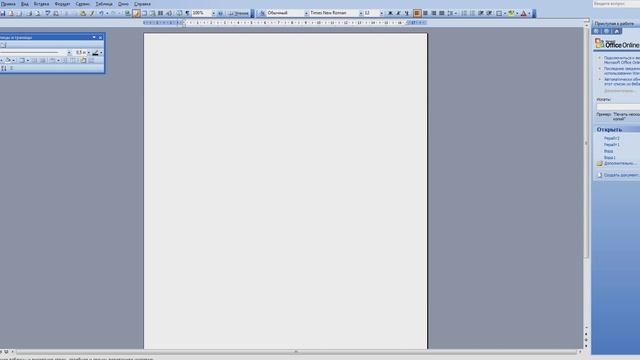Click the sort ascending icon in Tables and Borders
The width and height of the screenshot is (640, 360).
tap(4, 68)
